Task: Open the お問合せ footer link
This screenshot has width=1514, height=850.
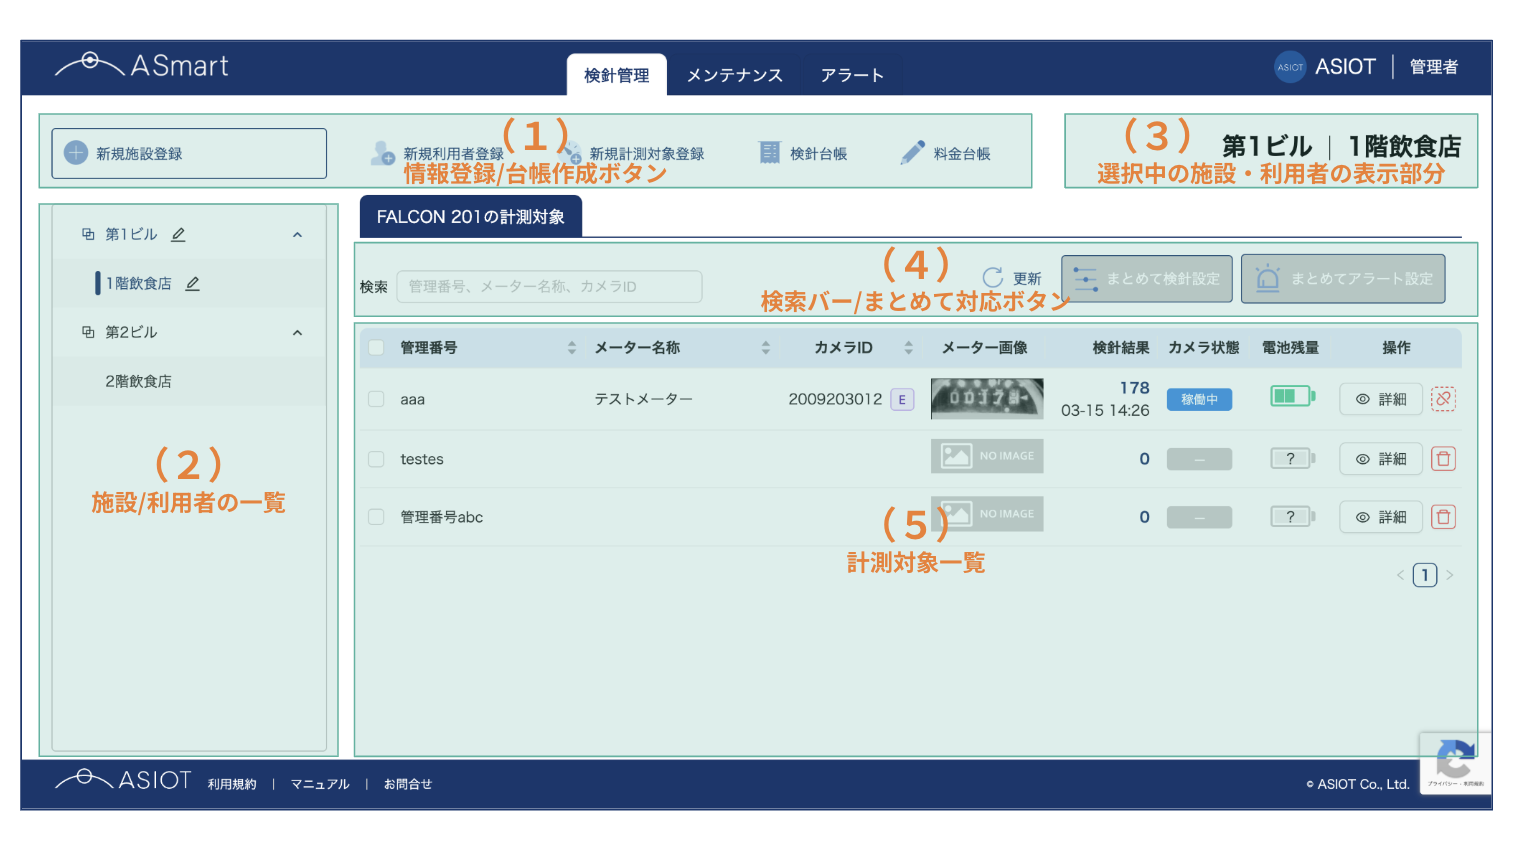Action: pyautogui.click(x=408, y=784)
